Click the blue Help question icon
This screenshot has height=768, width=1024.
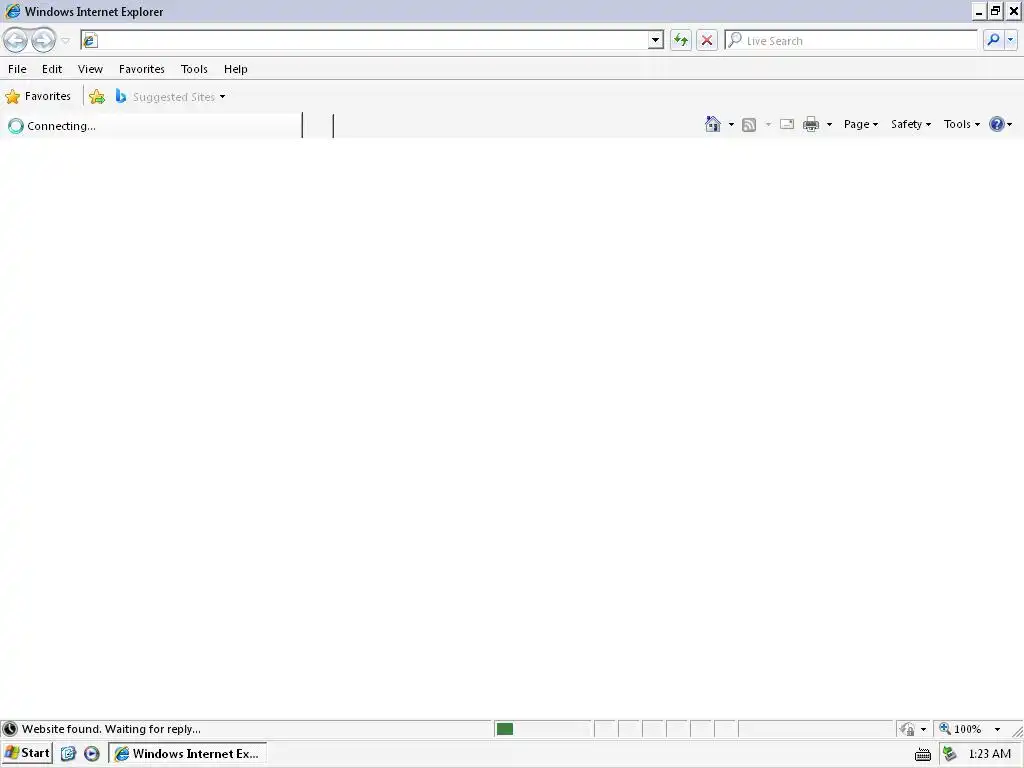click(997, 124)
